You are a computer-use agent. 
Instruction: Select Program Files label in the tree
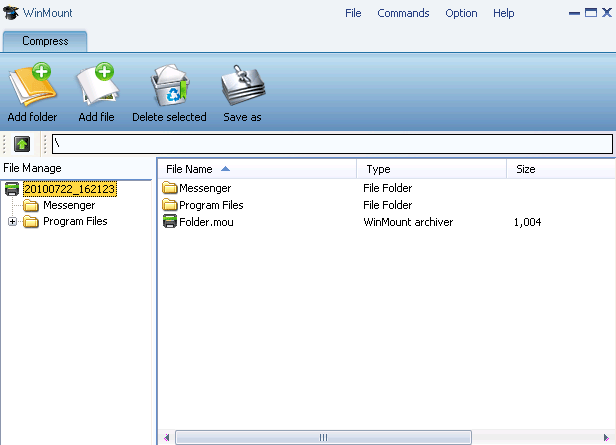(75, 222)
